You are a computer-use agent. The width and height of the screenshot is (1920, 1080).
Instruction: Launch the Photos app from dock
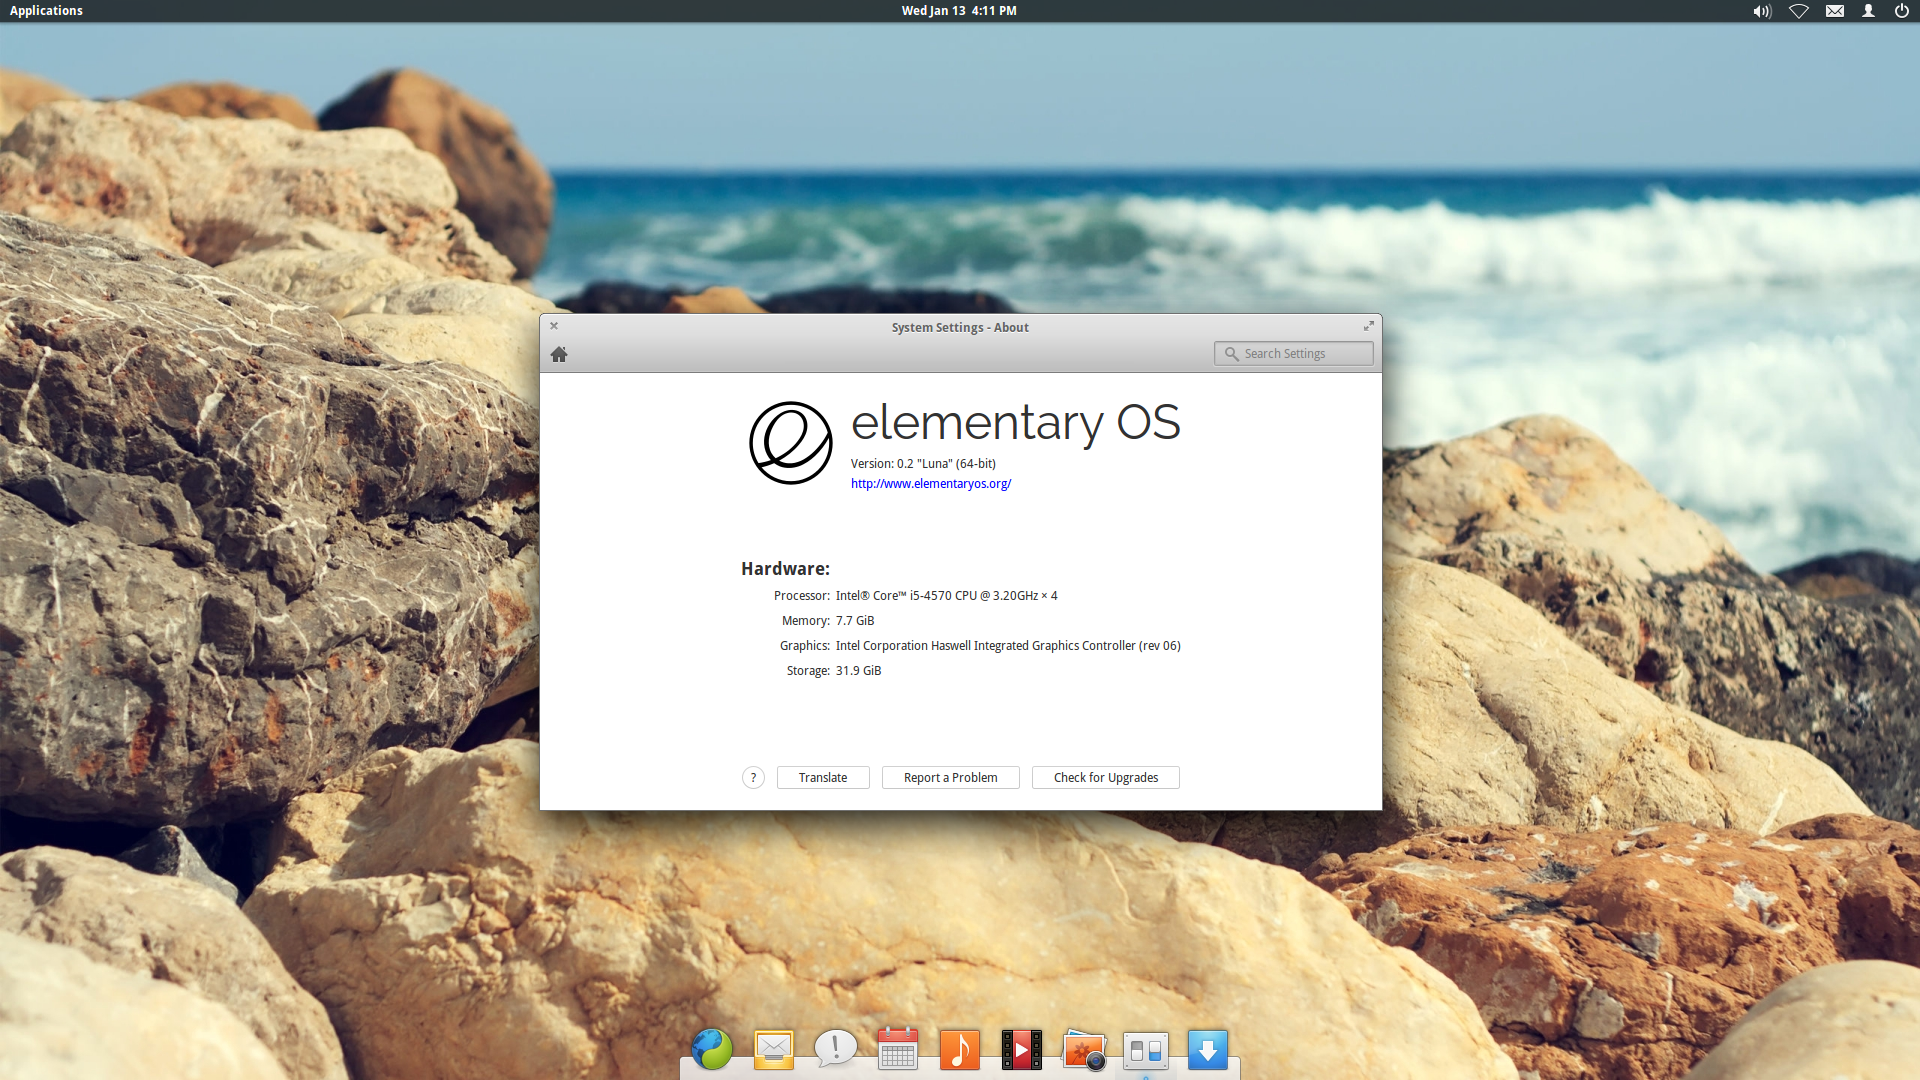[1084, 1050]
